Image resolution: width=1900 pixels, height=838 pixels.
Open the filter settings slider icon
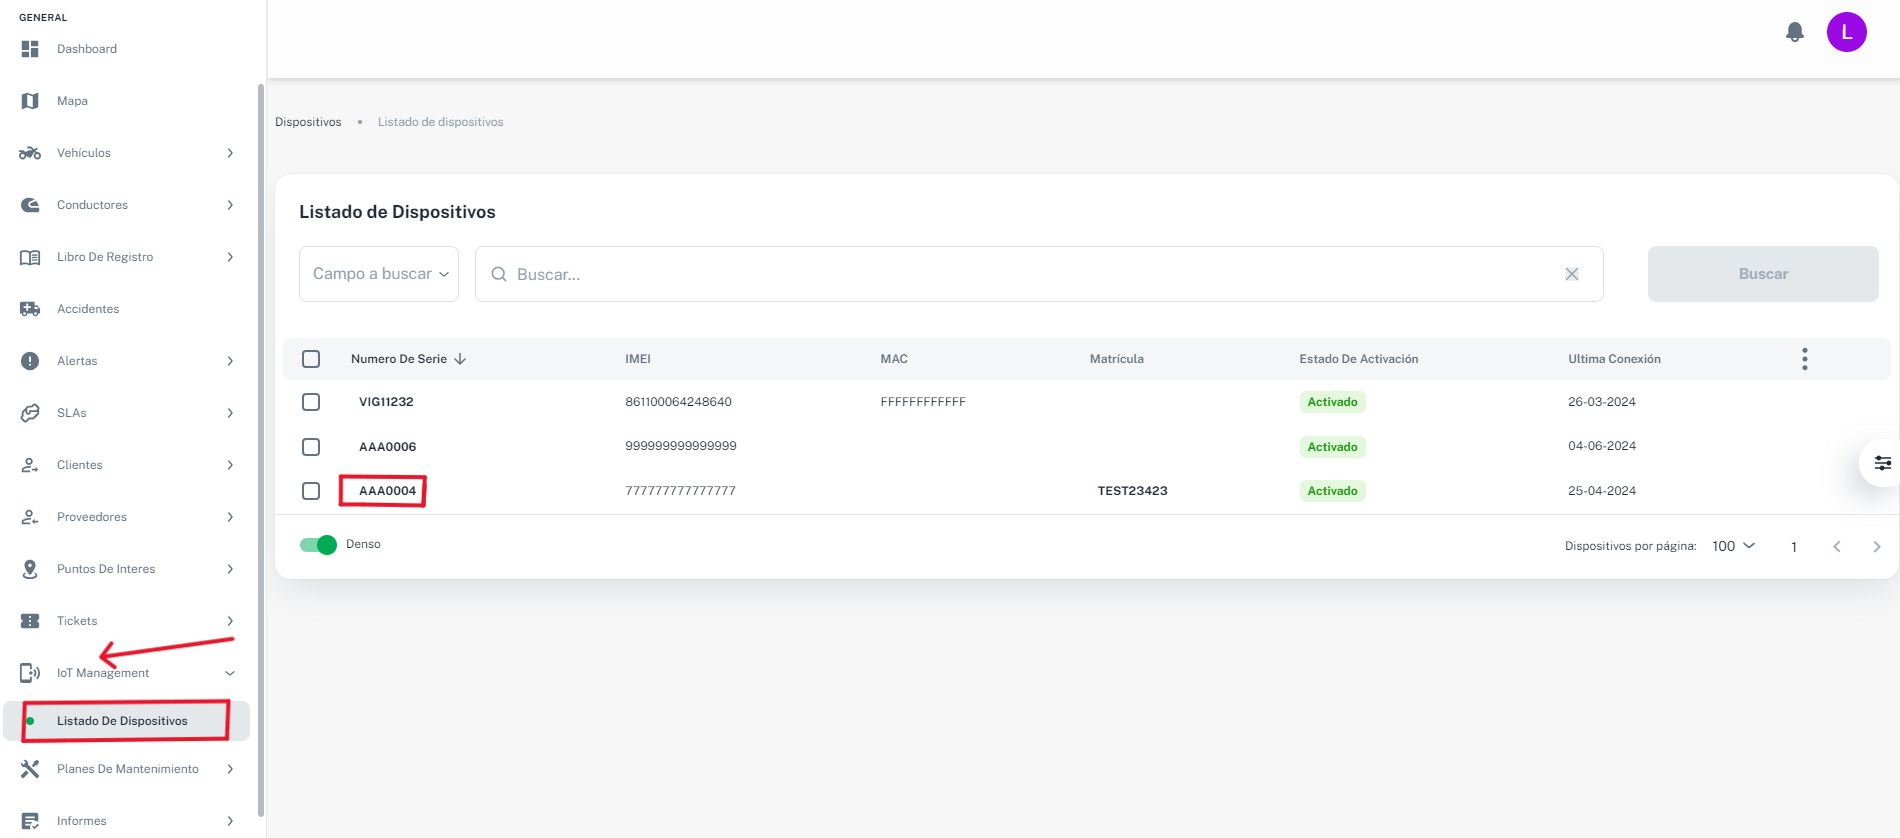click(1882, 463)
